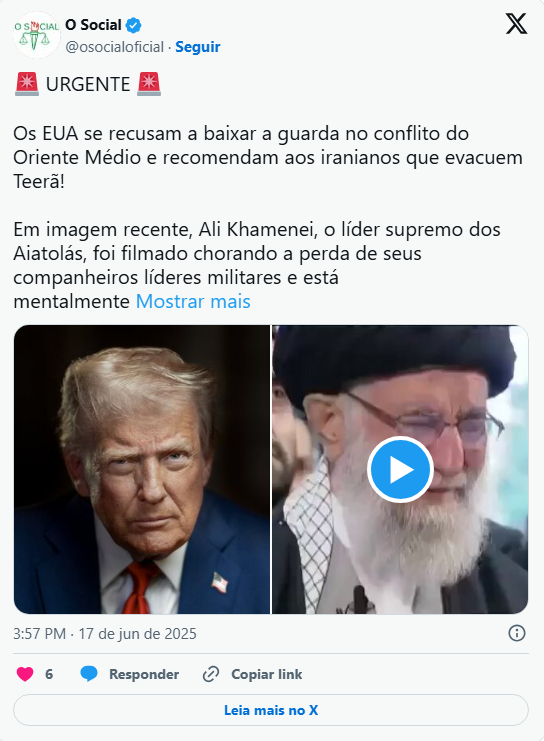Viewport: 544px width, 741px height.
Task: Click the Responder label
Action: coord(144,674)
